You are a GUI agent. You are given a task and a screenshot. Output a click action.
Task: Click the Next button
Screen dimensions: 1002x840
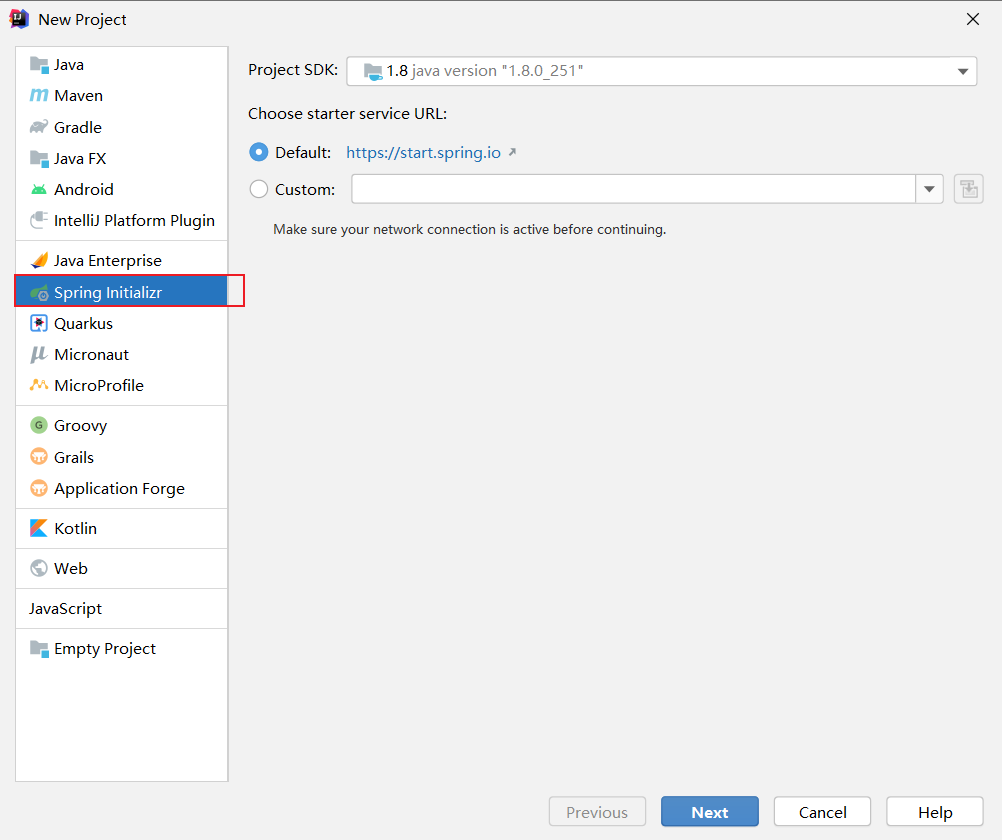click(x=709, y=812)
